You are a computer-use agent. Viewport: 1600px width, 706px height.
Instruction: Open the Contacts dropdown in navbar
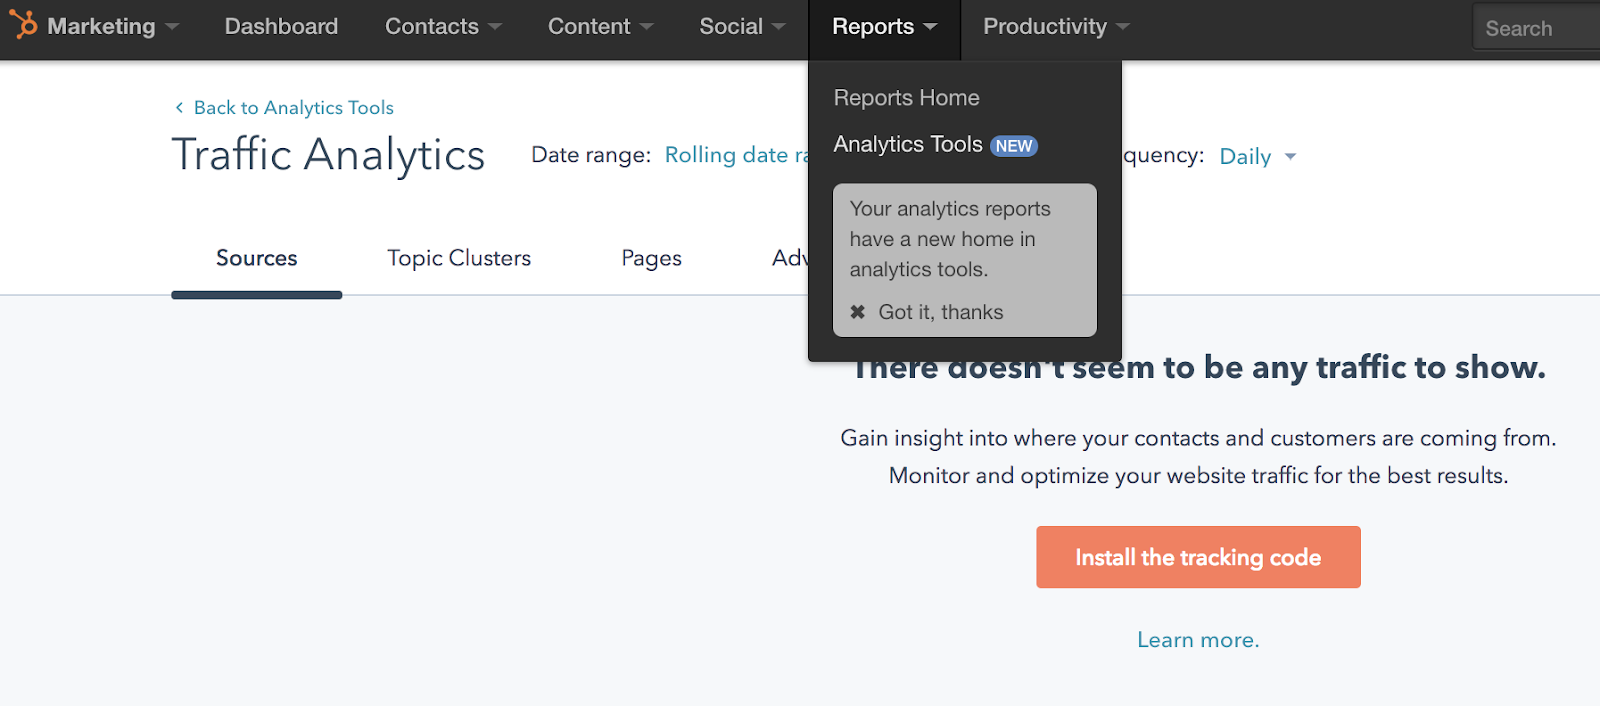point(443,26)
